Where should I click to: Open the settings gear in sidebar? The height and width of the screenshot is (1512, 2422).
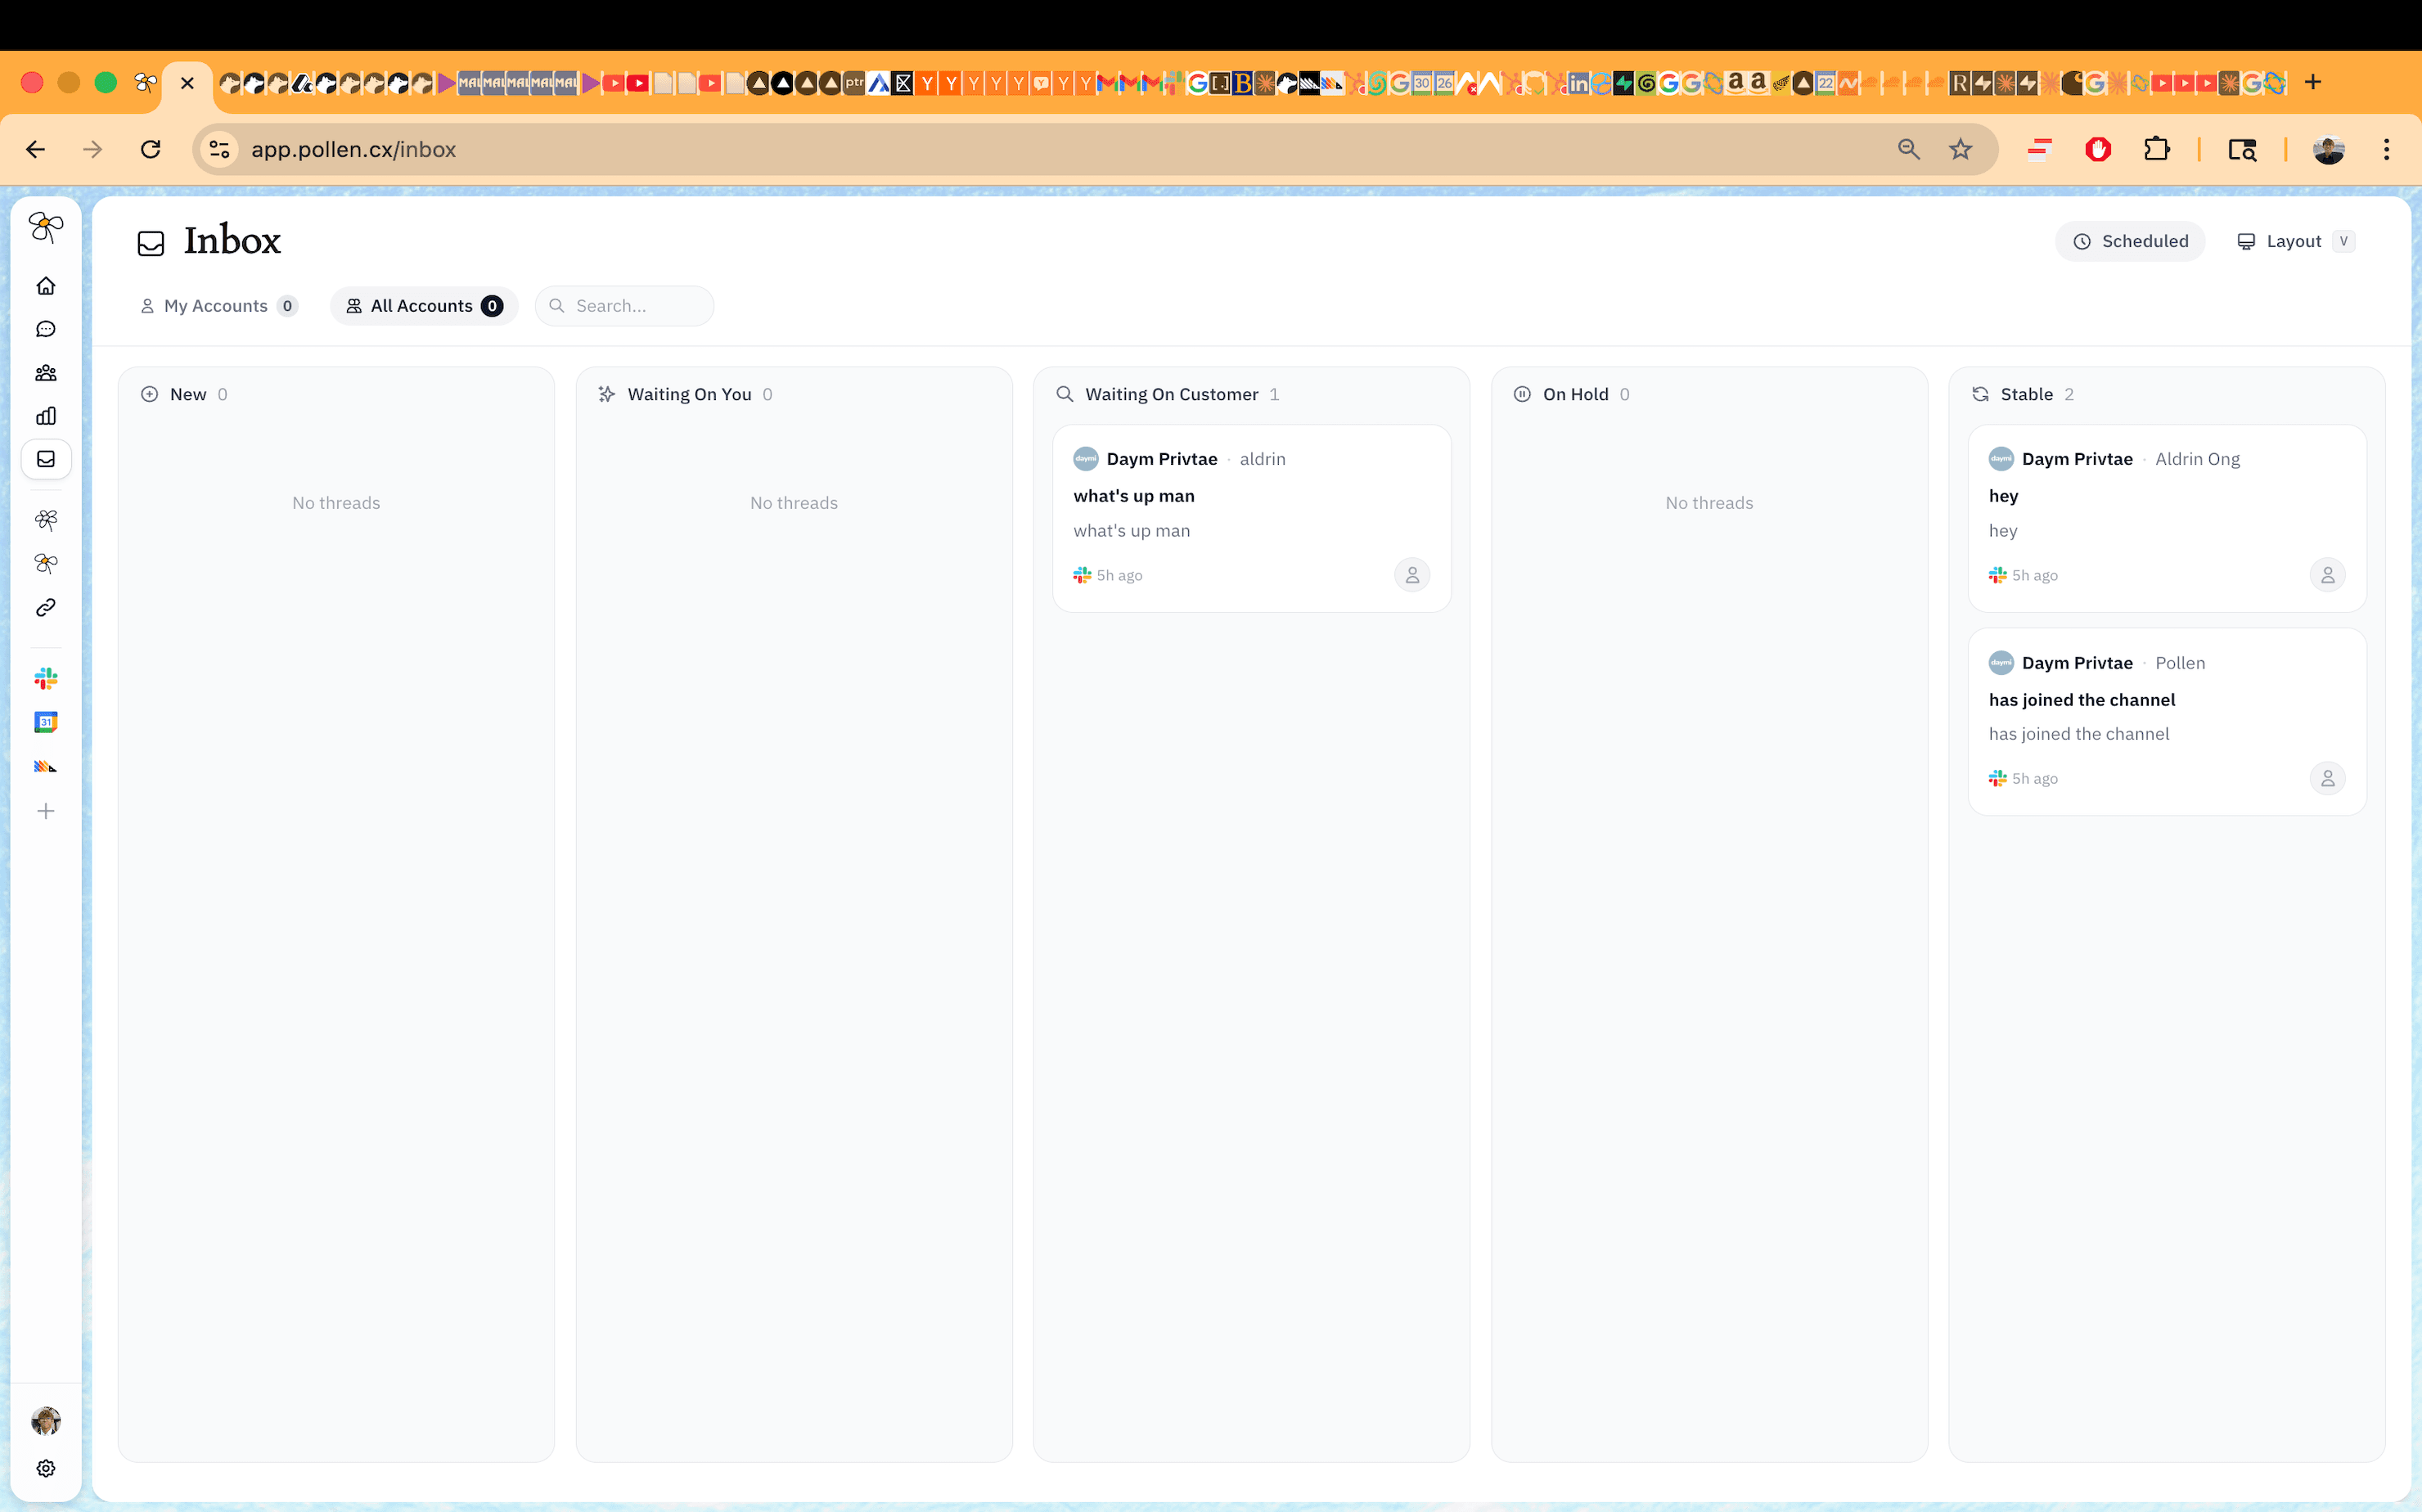coord(46,1468)
